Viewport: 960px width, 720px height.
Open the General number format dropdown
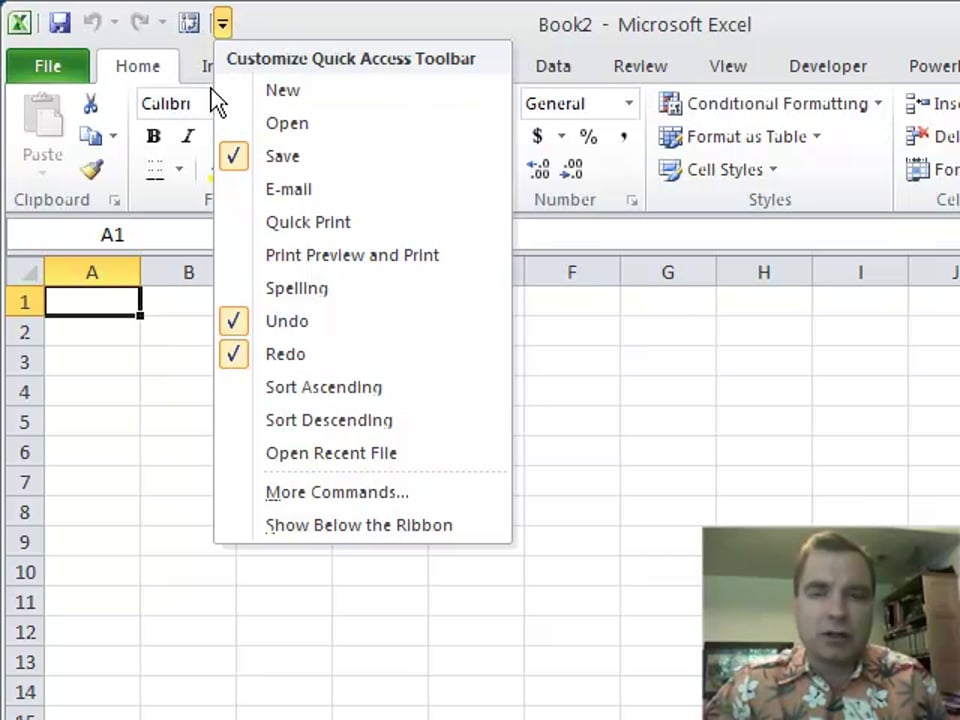coord(629,103)
